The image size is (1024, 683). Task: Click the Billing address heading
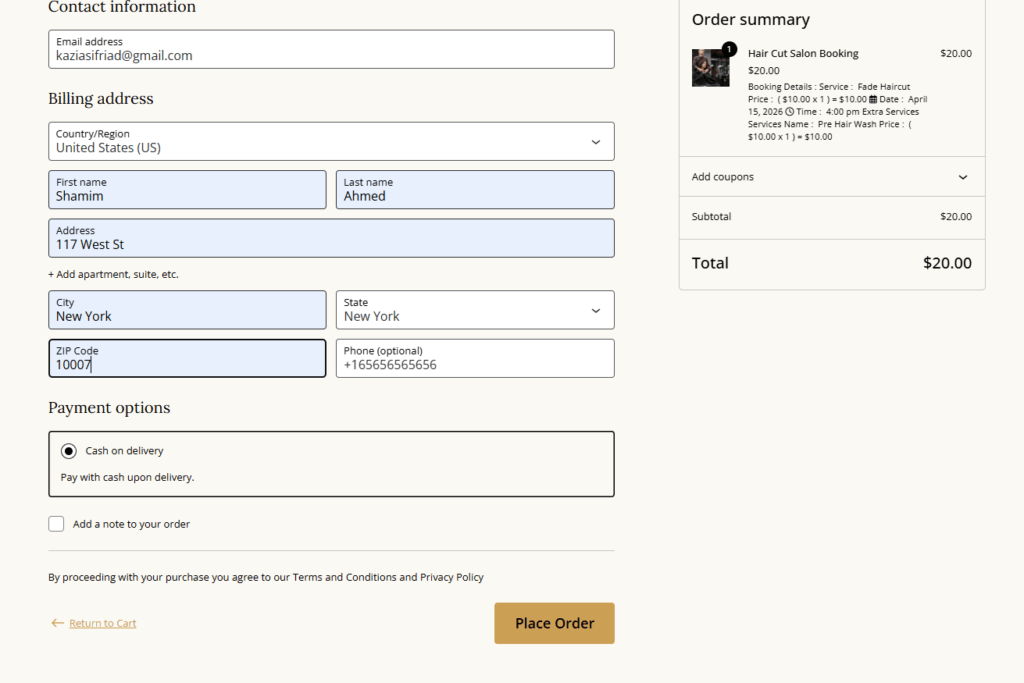[x=101, y=99]
